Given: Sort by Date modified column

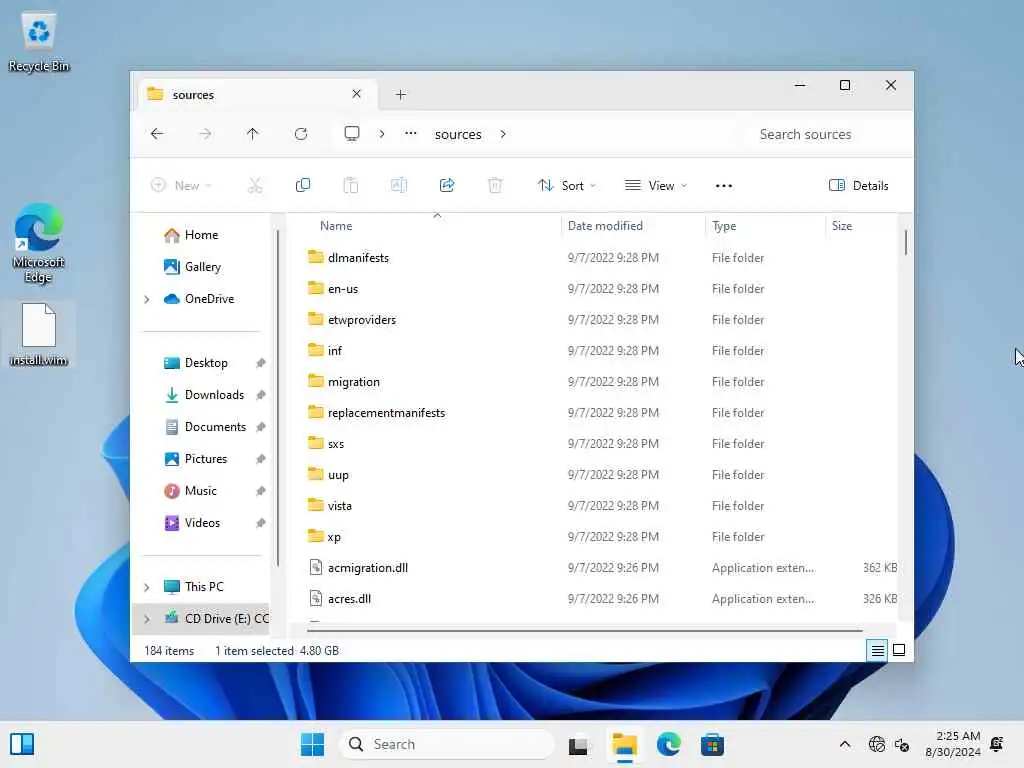Looking at the screenshot, I should [605, 226].
